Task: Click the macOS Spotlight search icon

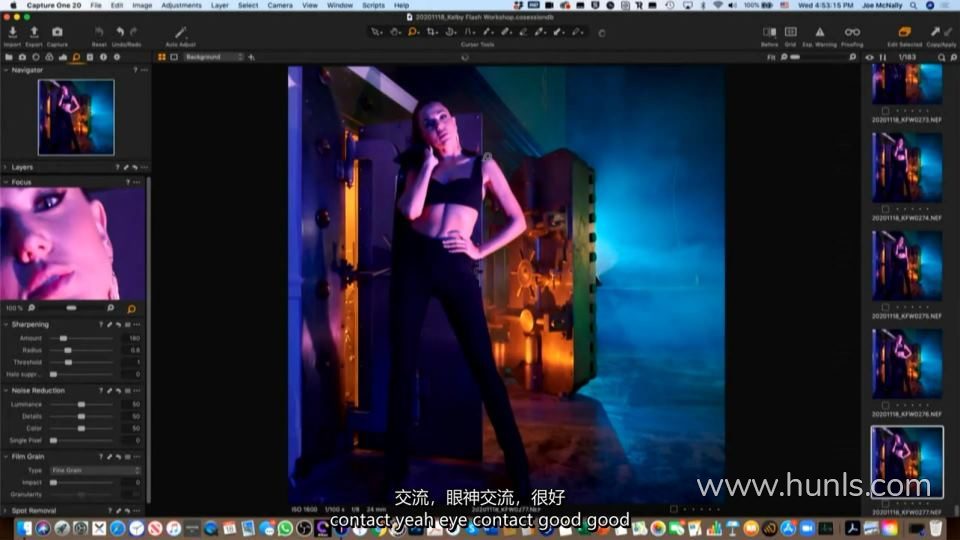Action: (913, 5)
